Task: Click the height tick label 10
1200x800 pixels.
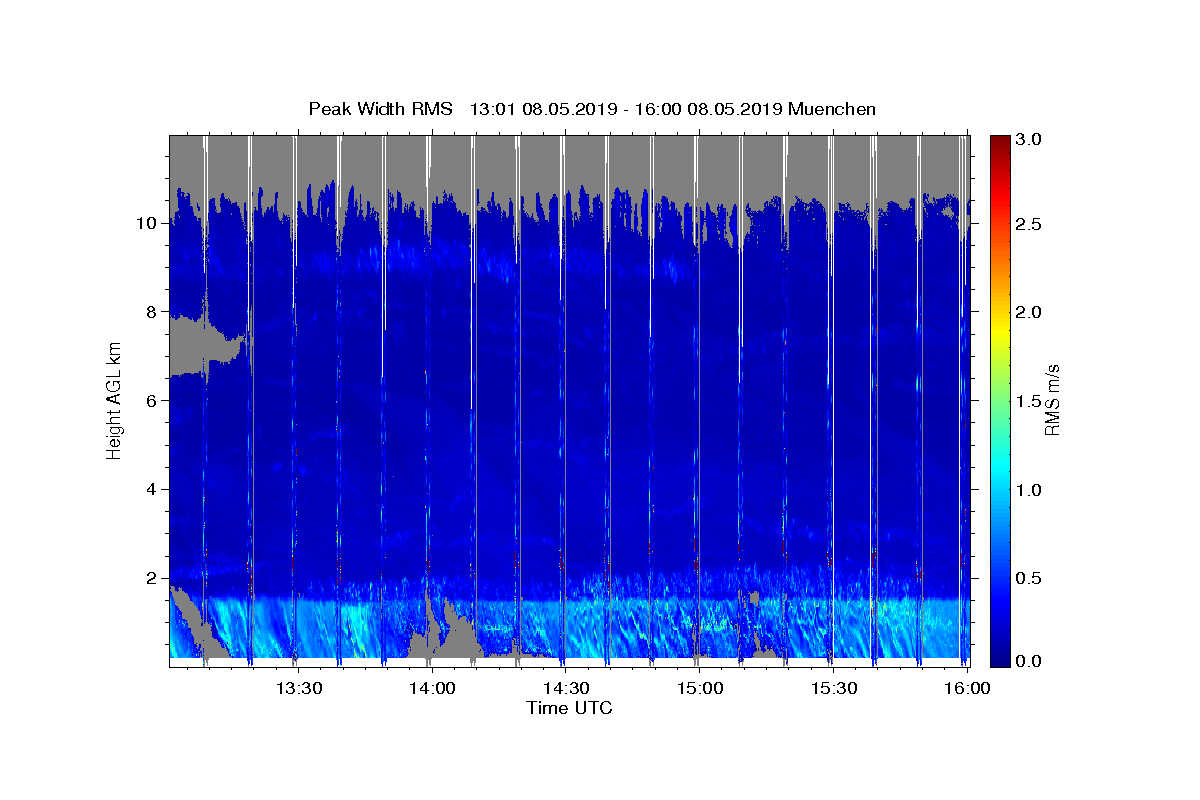Action: click(x=145, y=223)
